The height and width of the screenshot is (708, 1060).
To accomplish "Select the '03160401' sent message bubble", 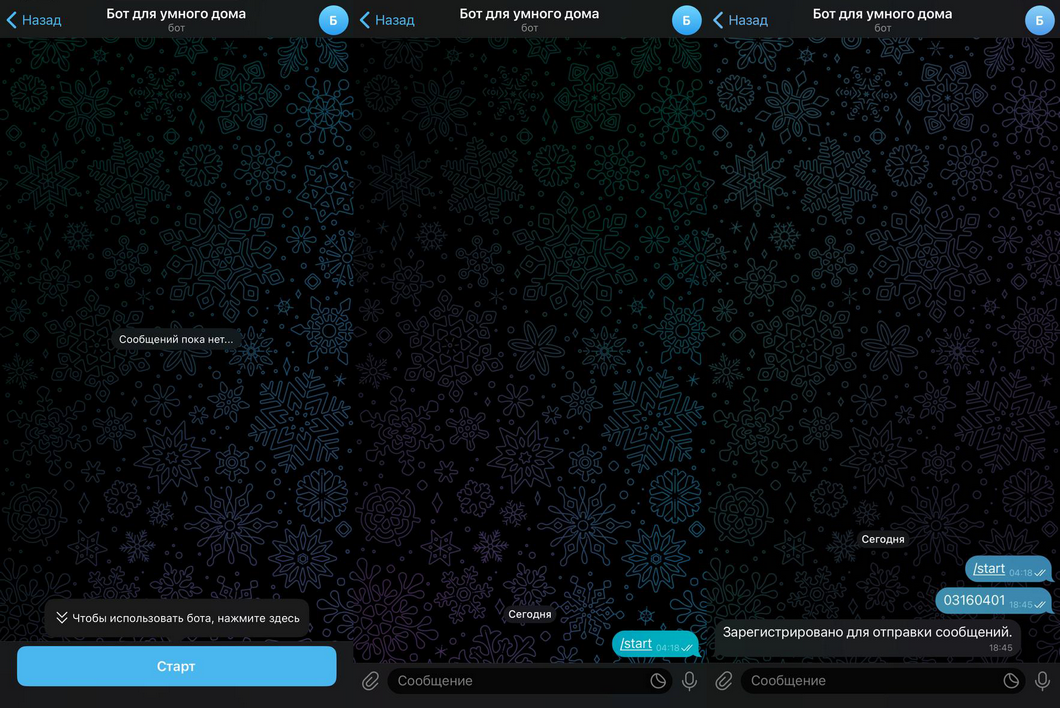I will 975,601.
